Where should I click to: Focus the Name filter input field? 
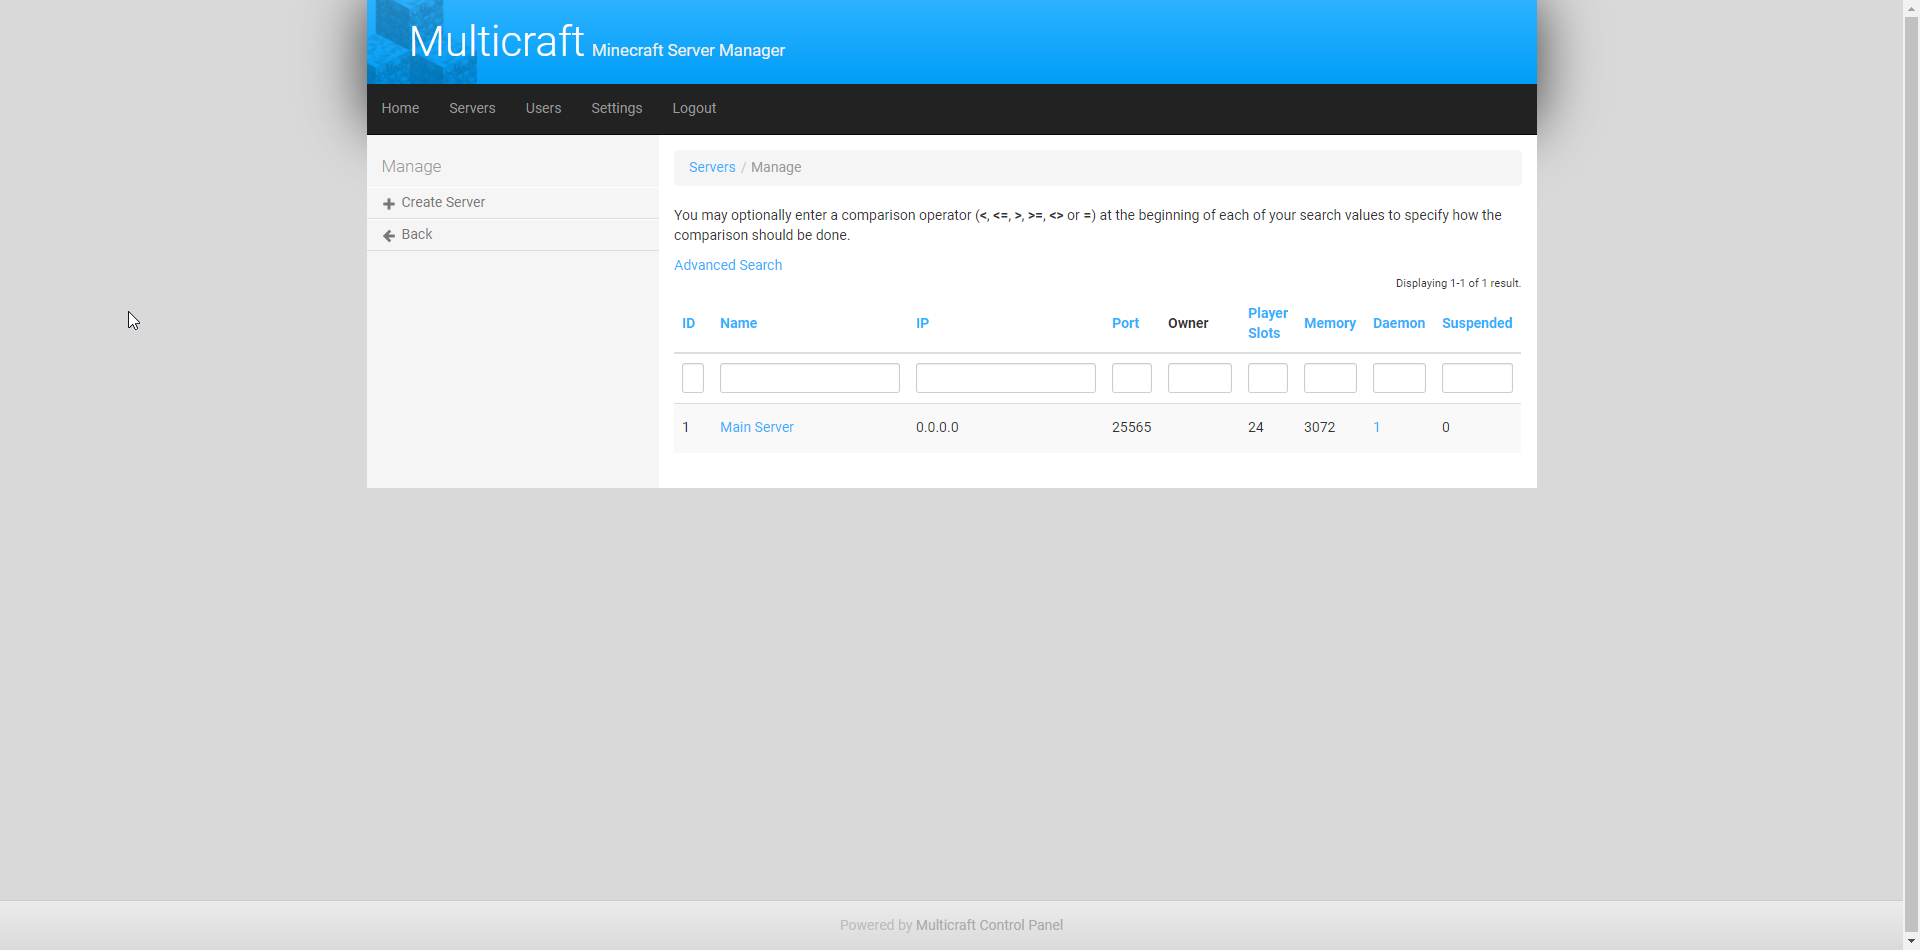point(809,378)
